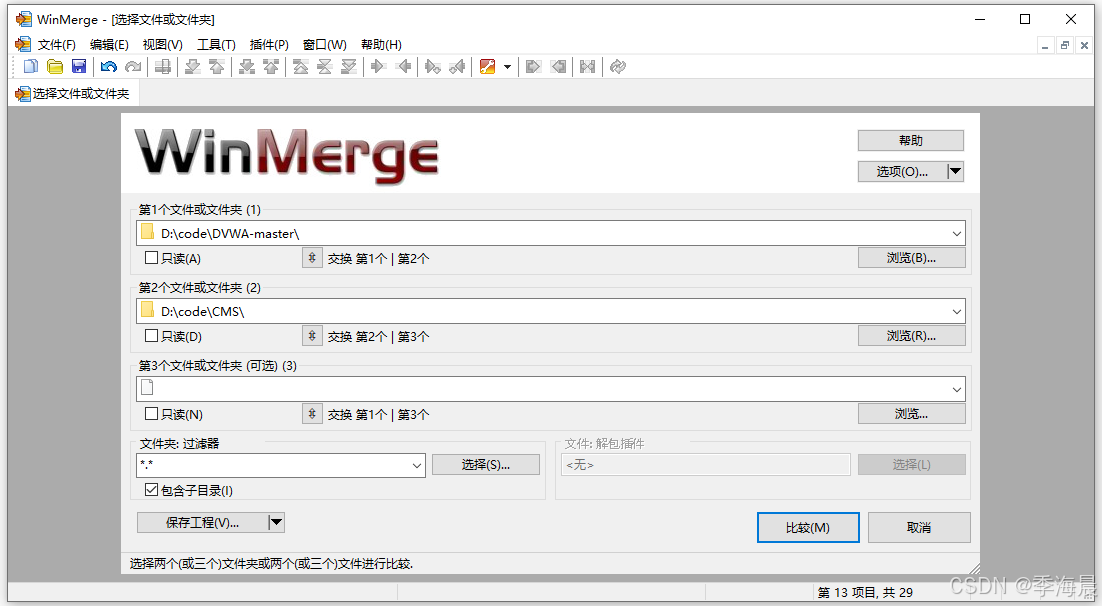Click the Current Difference toolbar icon
This screenshot has height=606, width=1102.
tap(325, 67)
